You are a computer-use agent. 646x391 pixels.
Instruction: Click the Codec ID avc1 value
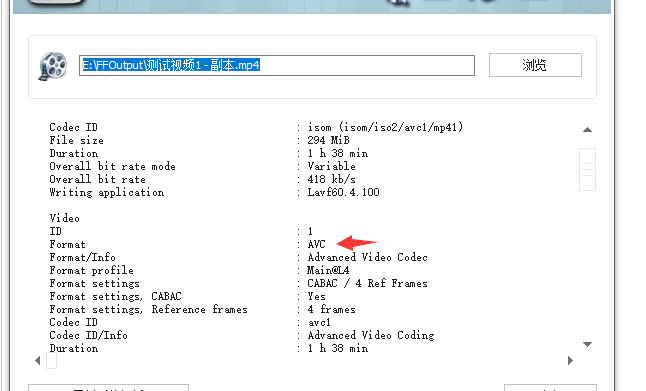[x=319, y=322]
